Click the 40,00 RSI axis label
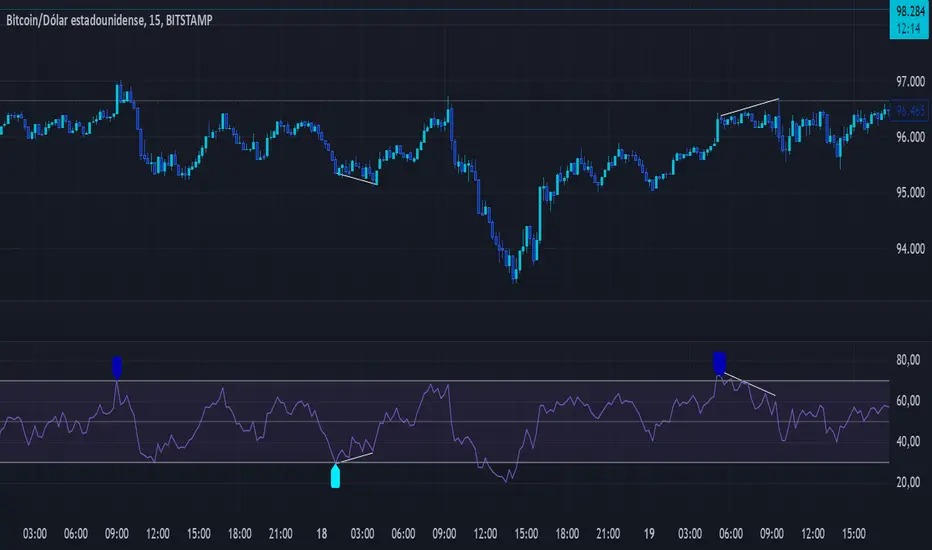The image size is (932, 550). tap(908, 441)
